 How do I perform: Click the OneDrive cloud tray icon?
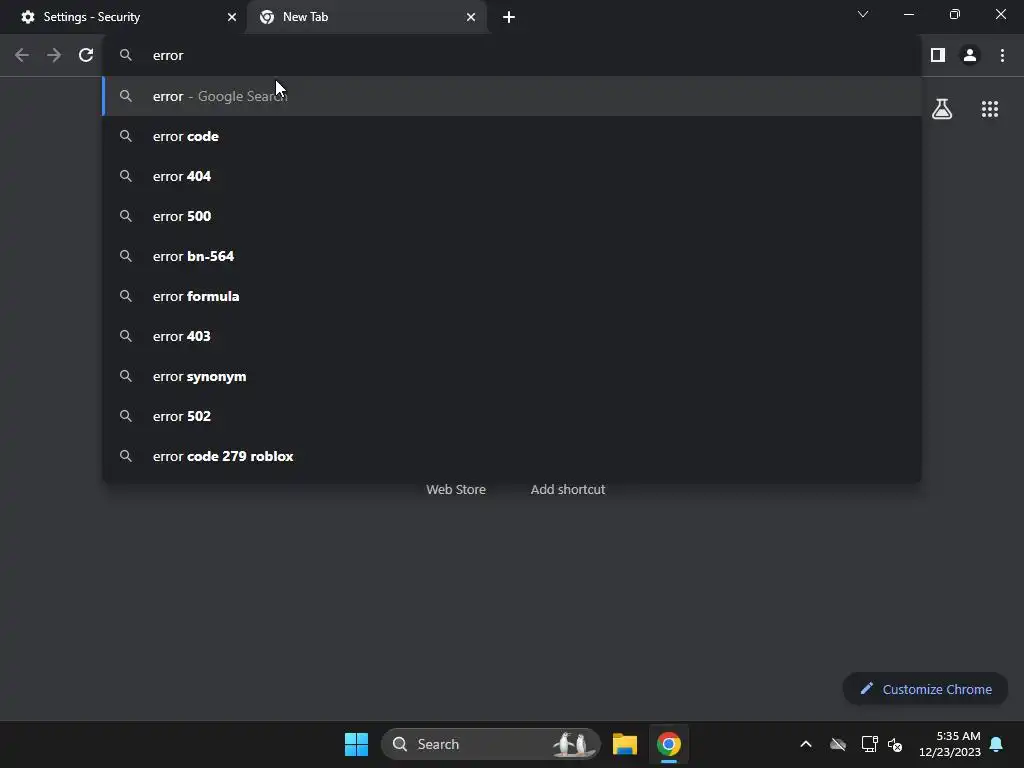838,744
